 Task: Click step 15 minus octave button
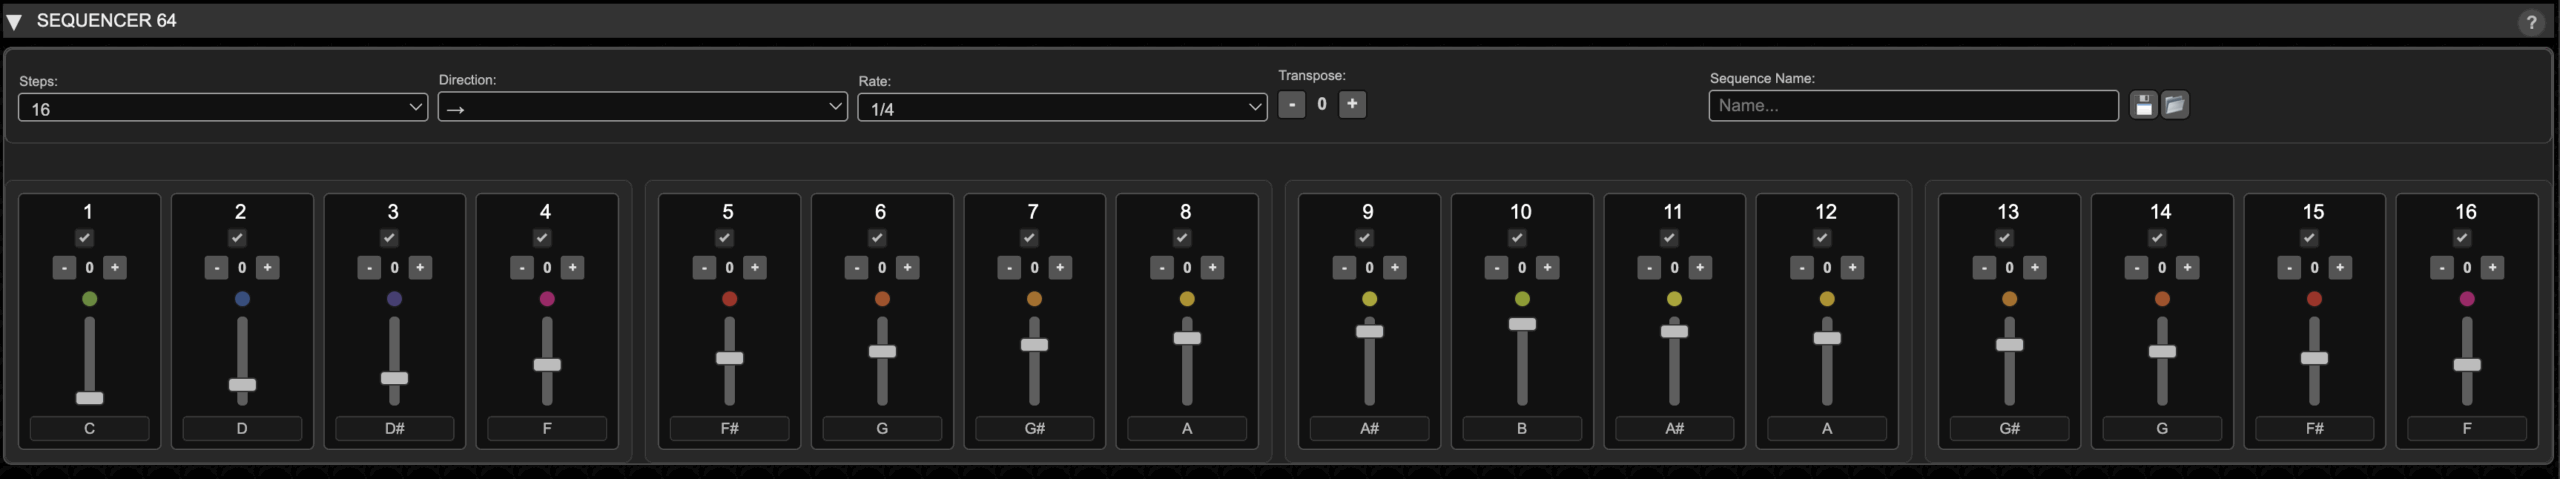(2289, 268)
